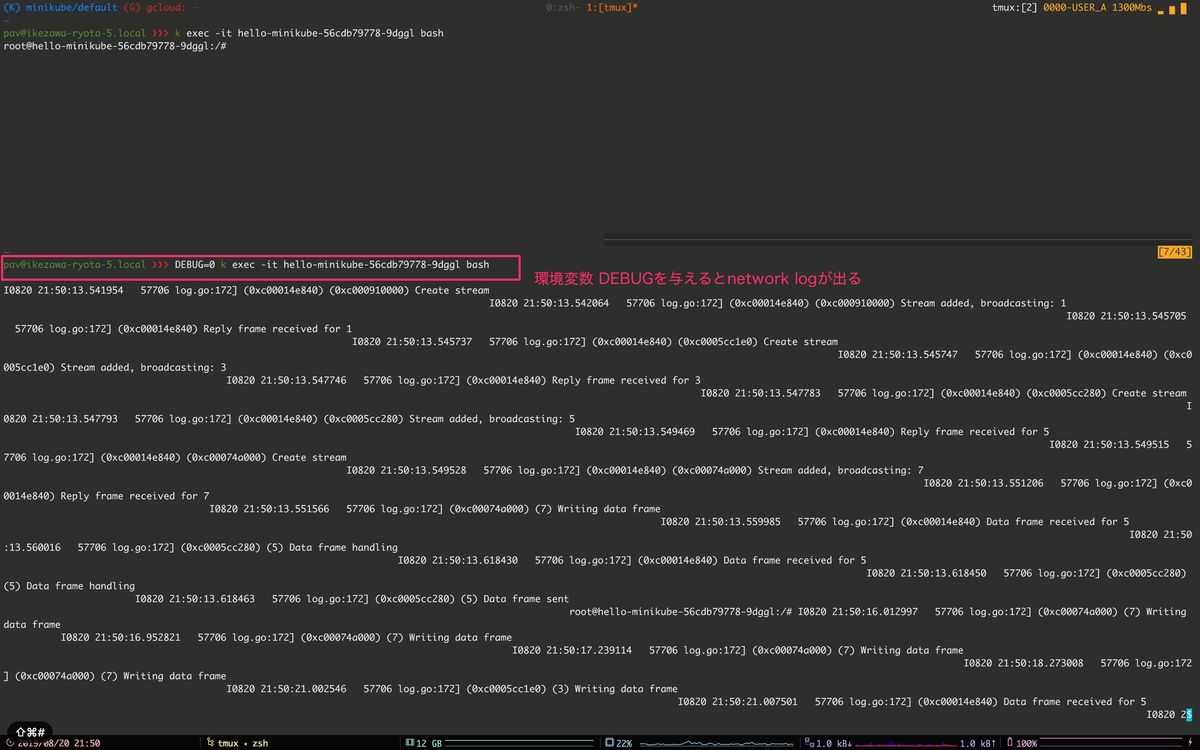1200x750 pixels.
Task: Click the CPU icon beside 22%
Action: coord(609,743)
